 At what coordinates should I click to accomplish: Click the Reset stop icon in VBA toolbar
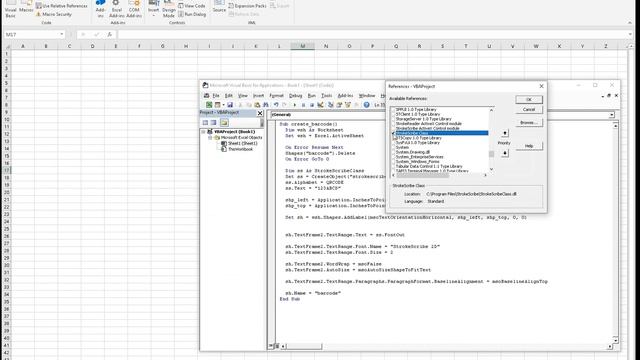[312, 105]
